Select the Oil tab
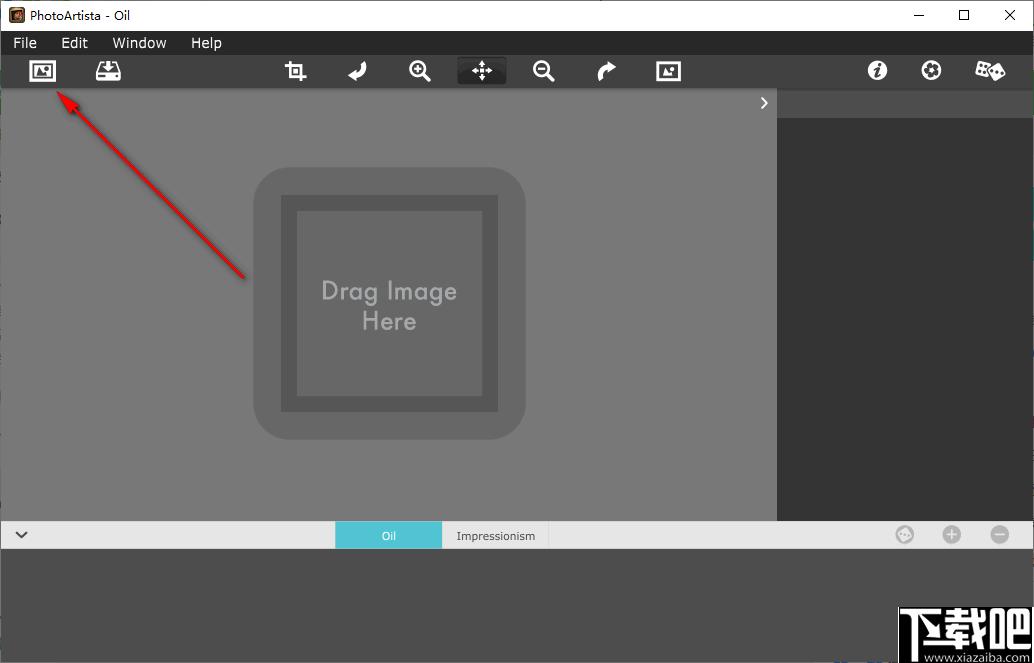 point(389,536)
